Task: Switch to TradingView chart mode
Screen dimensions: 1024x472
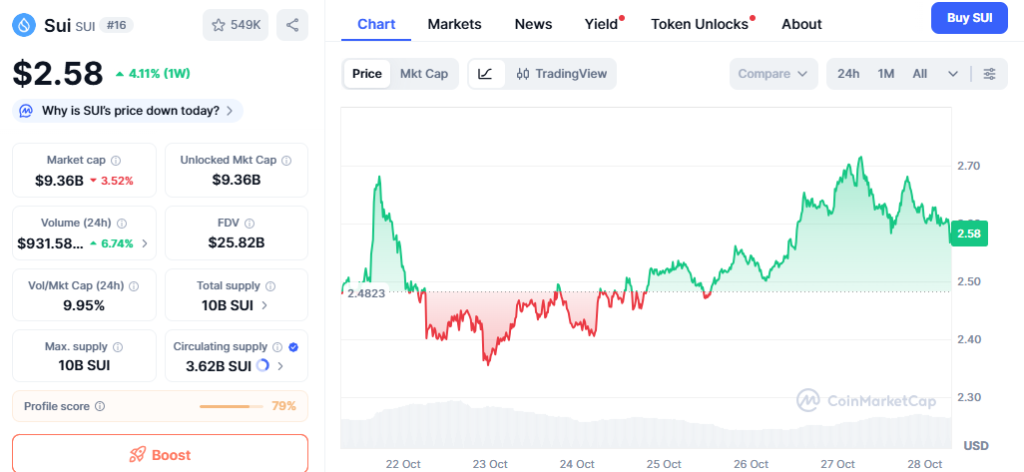Action: (x=562, y=74)
